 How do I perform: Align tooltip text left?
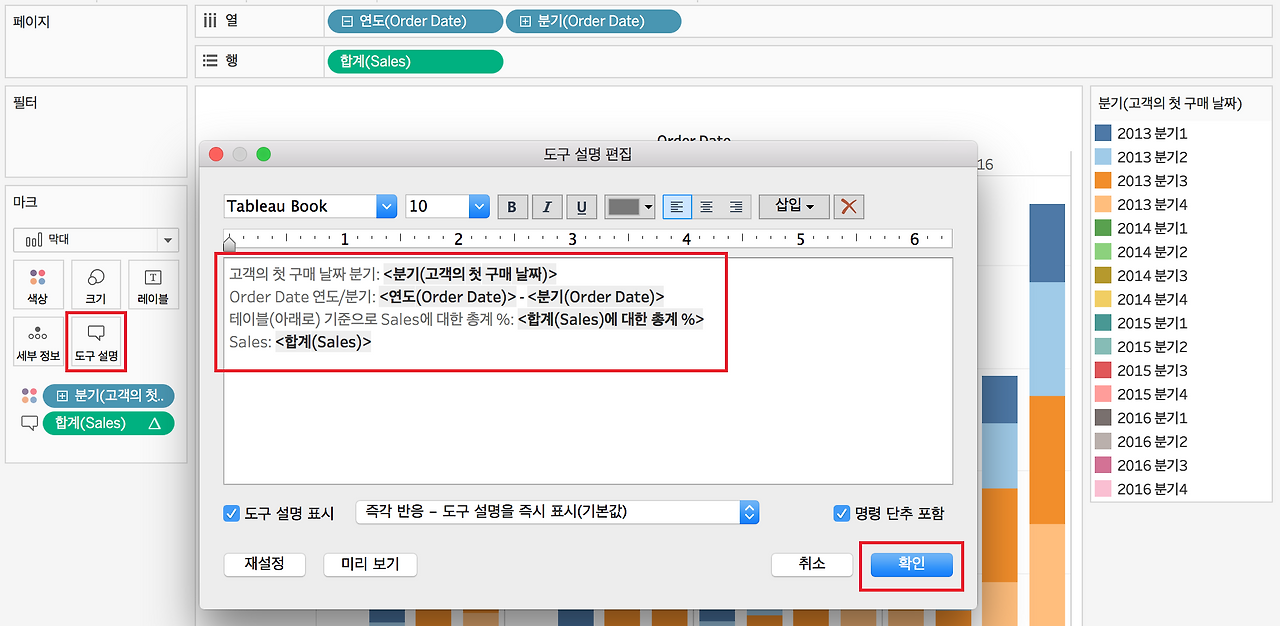677,207
